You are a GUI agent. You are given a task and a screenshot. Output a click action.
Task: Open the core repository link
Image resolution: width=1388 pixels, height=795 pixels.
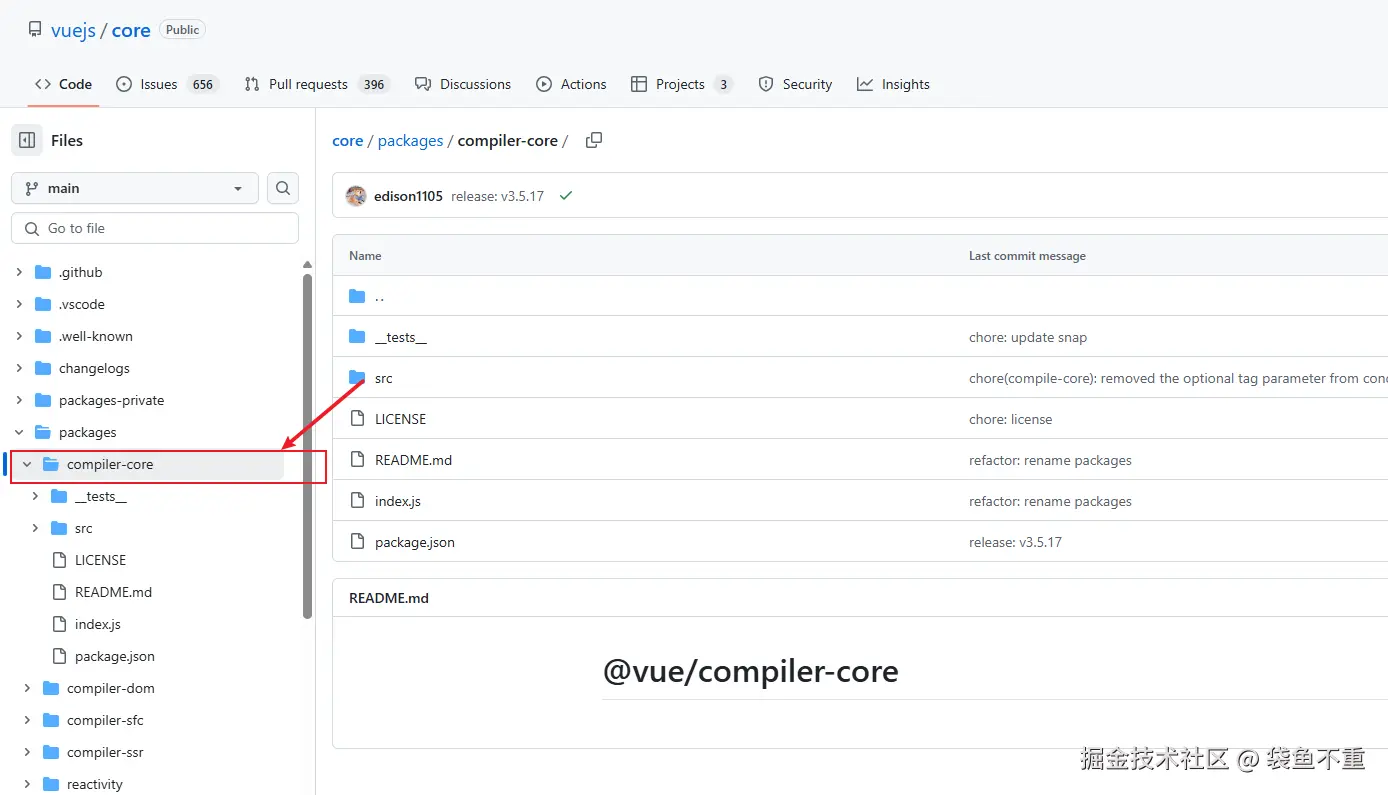point(131,30)
